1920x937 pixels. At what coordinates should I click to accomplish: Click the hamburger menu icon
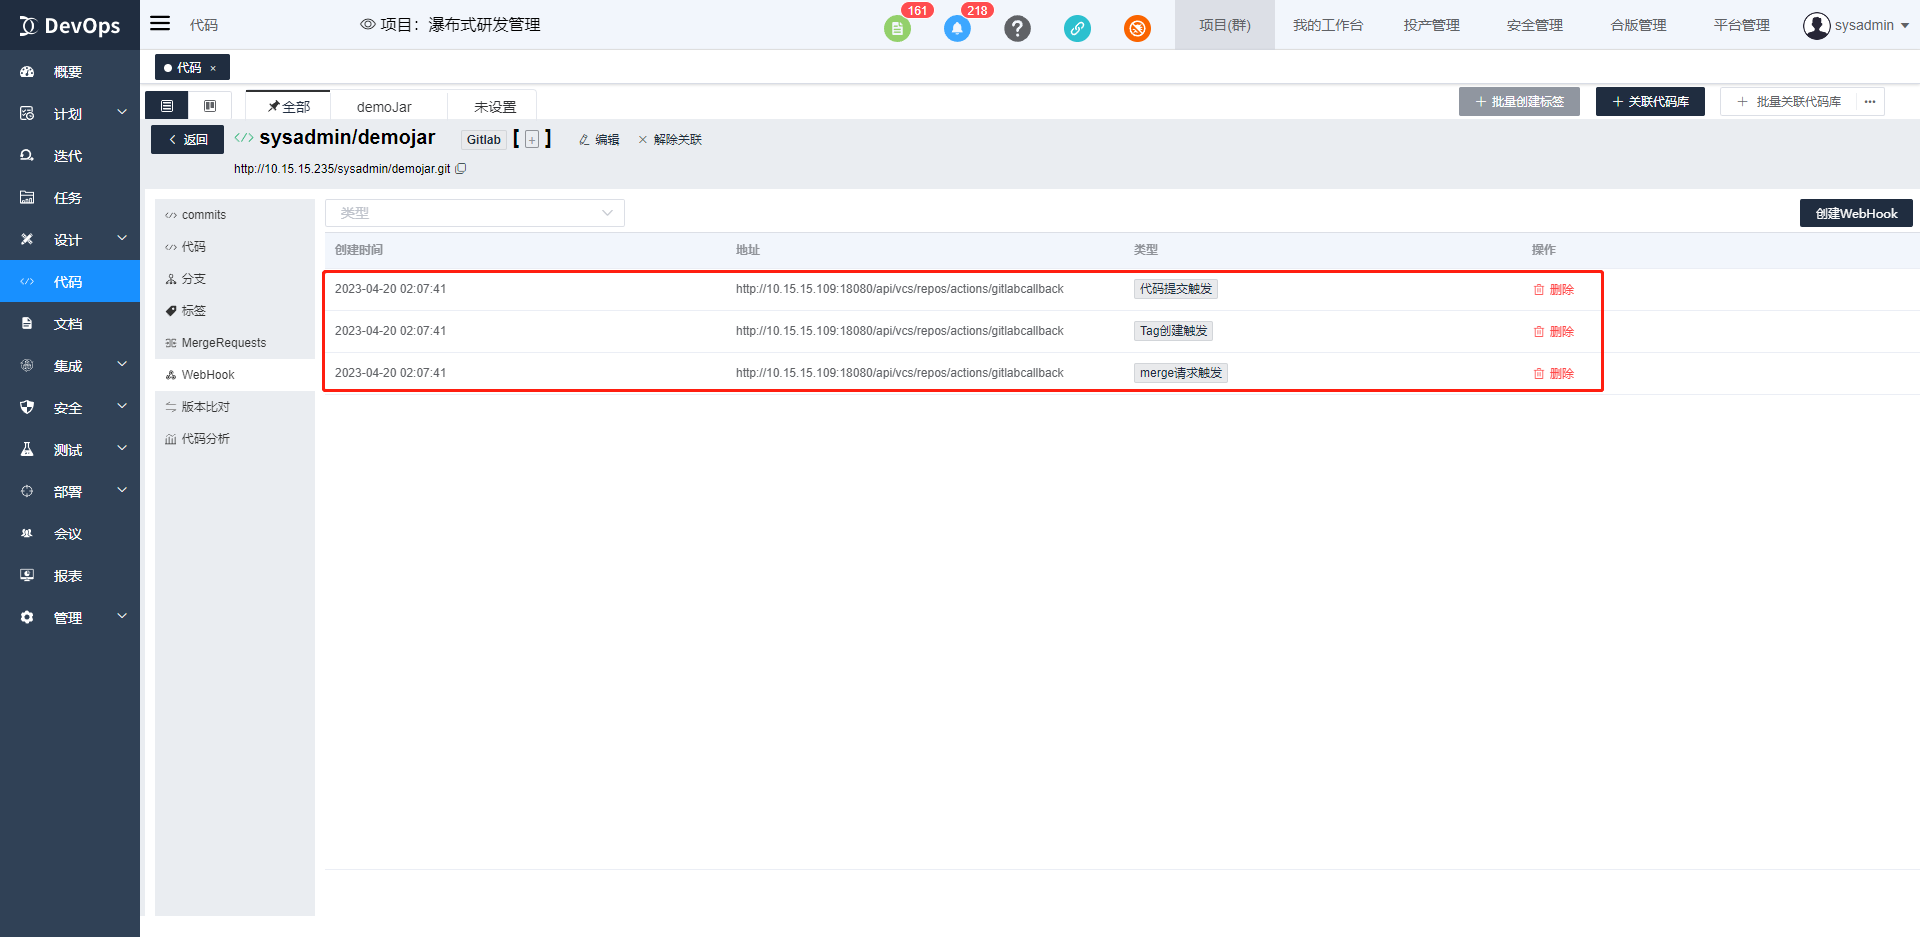160,24
